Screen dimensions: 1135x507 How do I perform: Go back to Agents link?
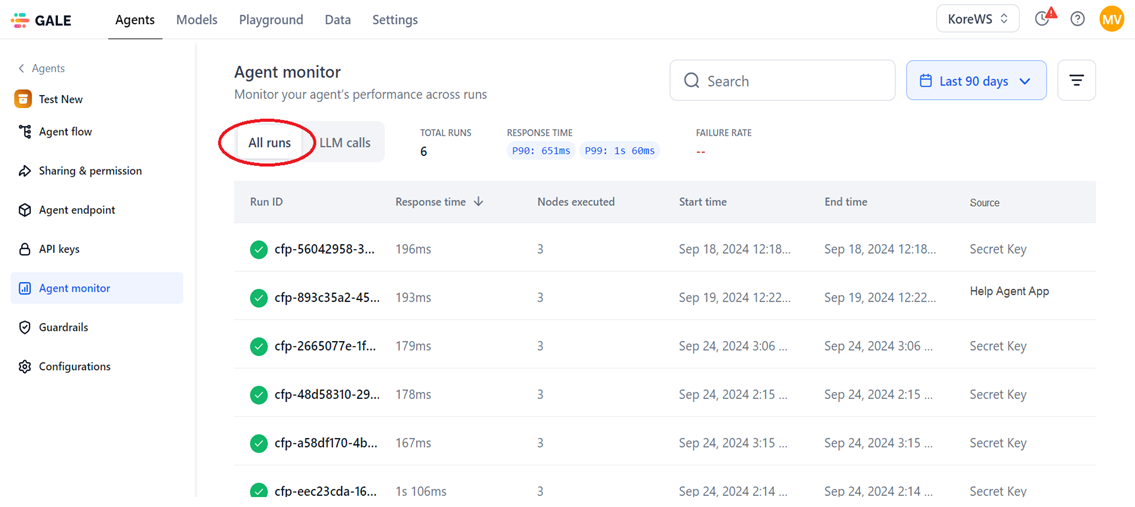pos(42,68)
